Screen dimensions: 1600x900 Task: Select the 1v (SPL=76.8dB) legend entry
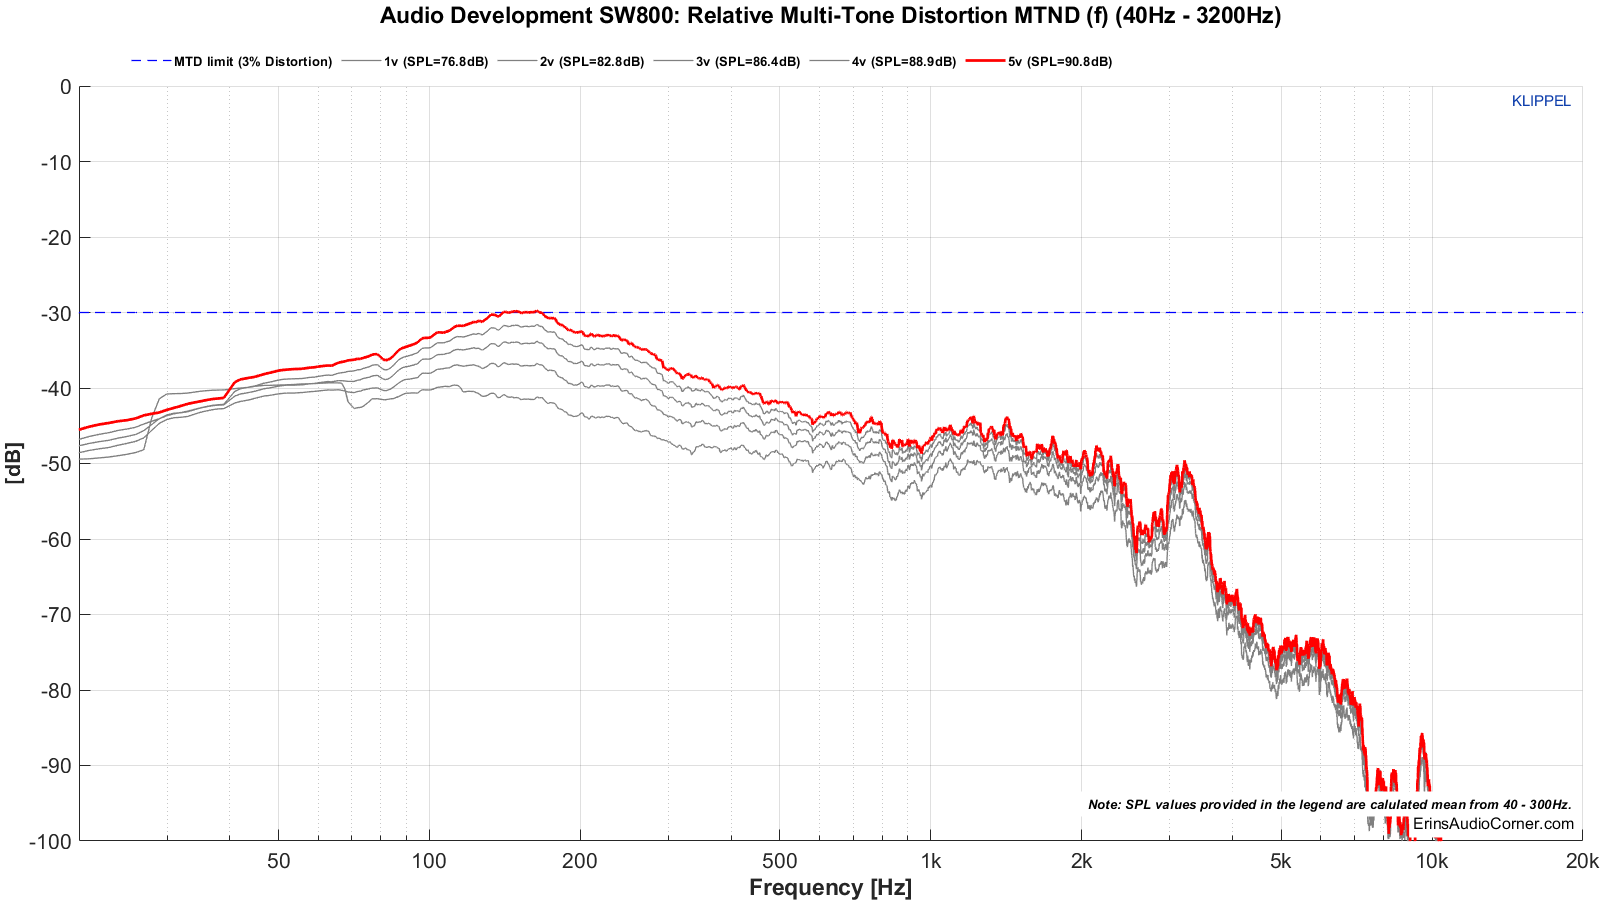[x=415, y=61]
